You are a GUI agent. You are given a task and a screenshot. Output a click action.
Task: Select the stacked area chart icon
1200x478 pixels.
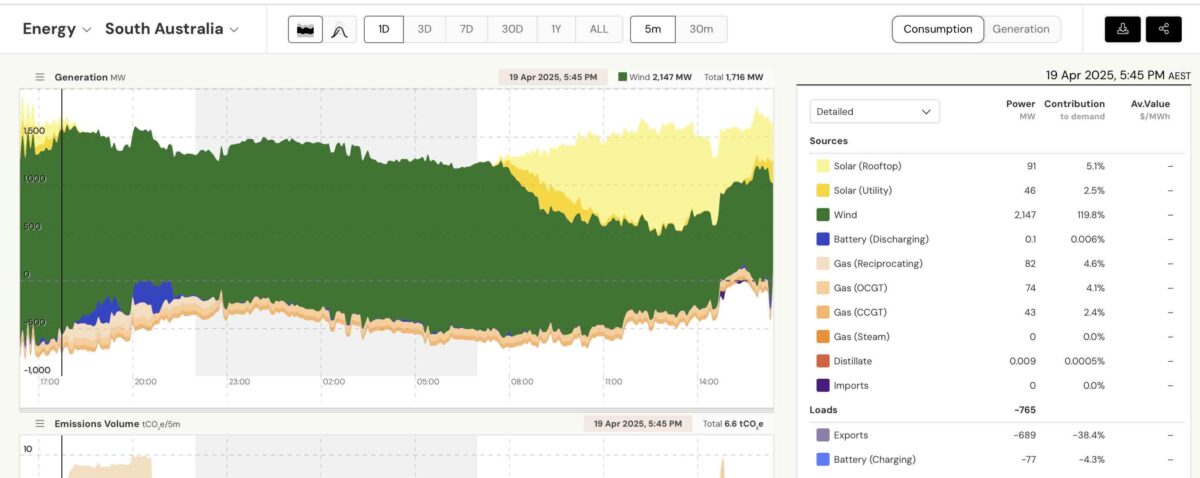click(305, 30)
